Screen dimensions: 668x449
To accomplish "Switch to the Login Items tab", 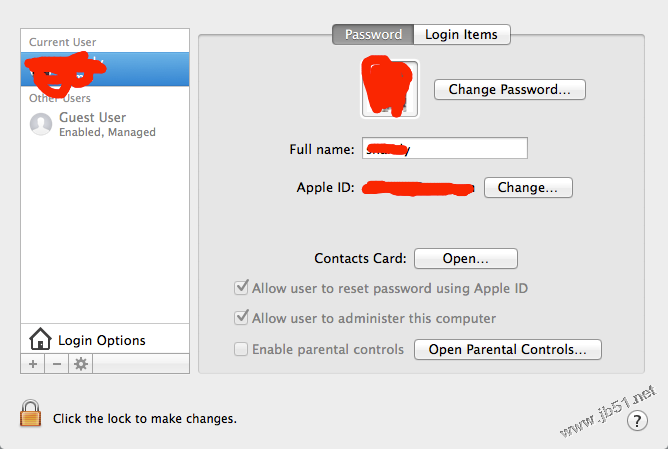I will (461, 34).
